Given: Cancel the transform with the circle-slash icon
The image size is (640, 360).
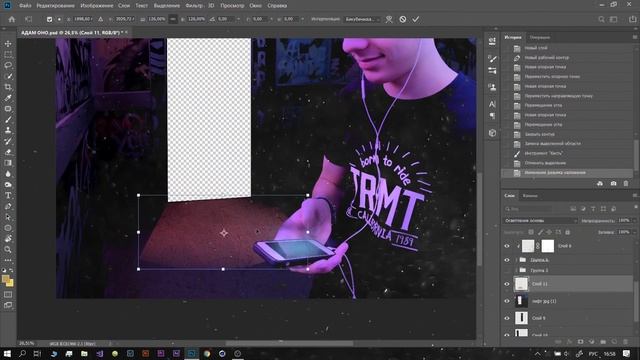Looking at the screenshot, I should tap(403, 19).
